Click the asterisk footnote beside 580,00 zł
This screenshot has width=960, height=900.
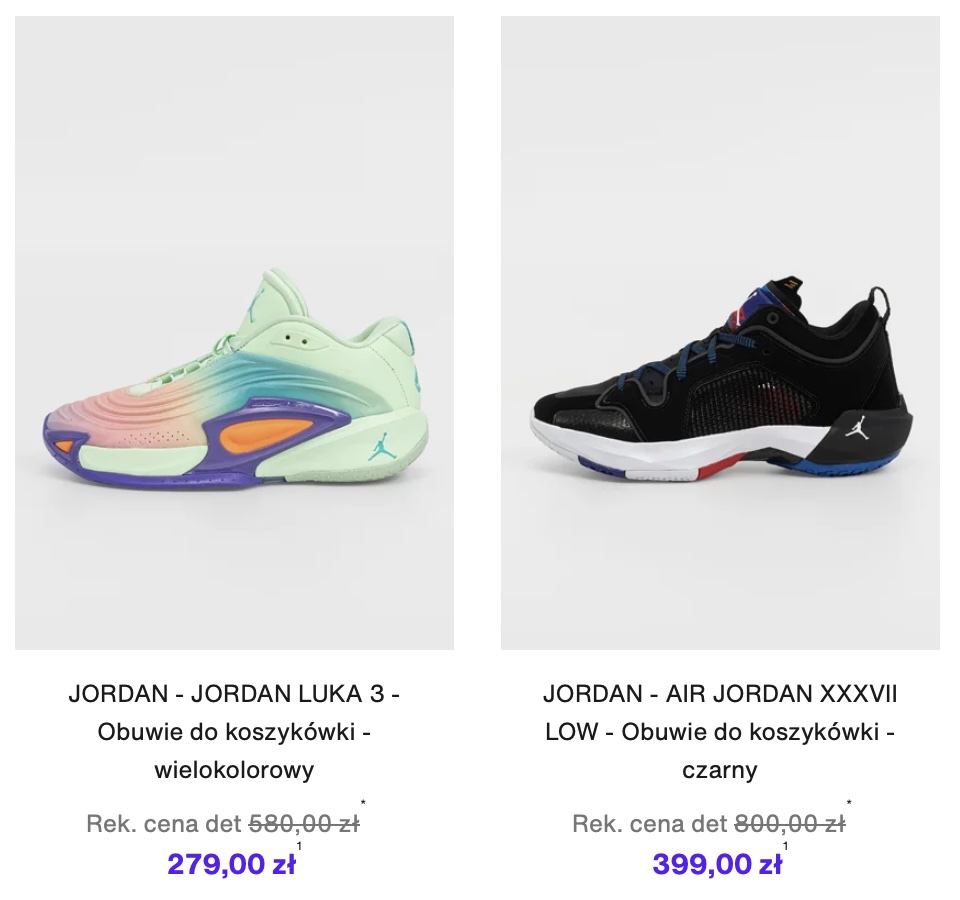363,803
